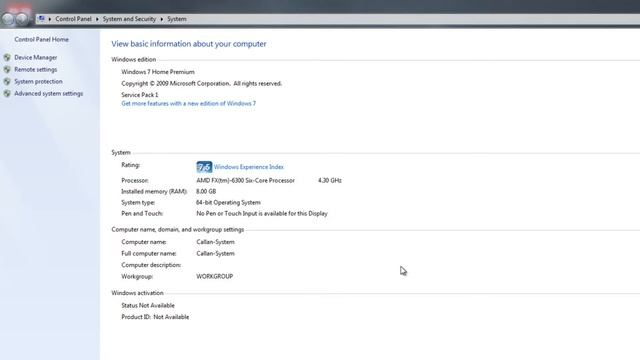This screenshot has width=640, height=360.
Task: Click Product ID: Not Available text
Action: (x=155, y=317)
